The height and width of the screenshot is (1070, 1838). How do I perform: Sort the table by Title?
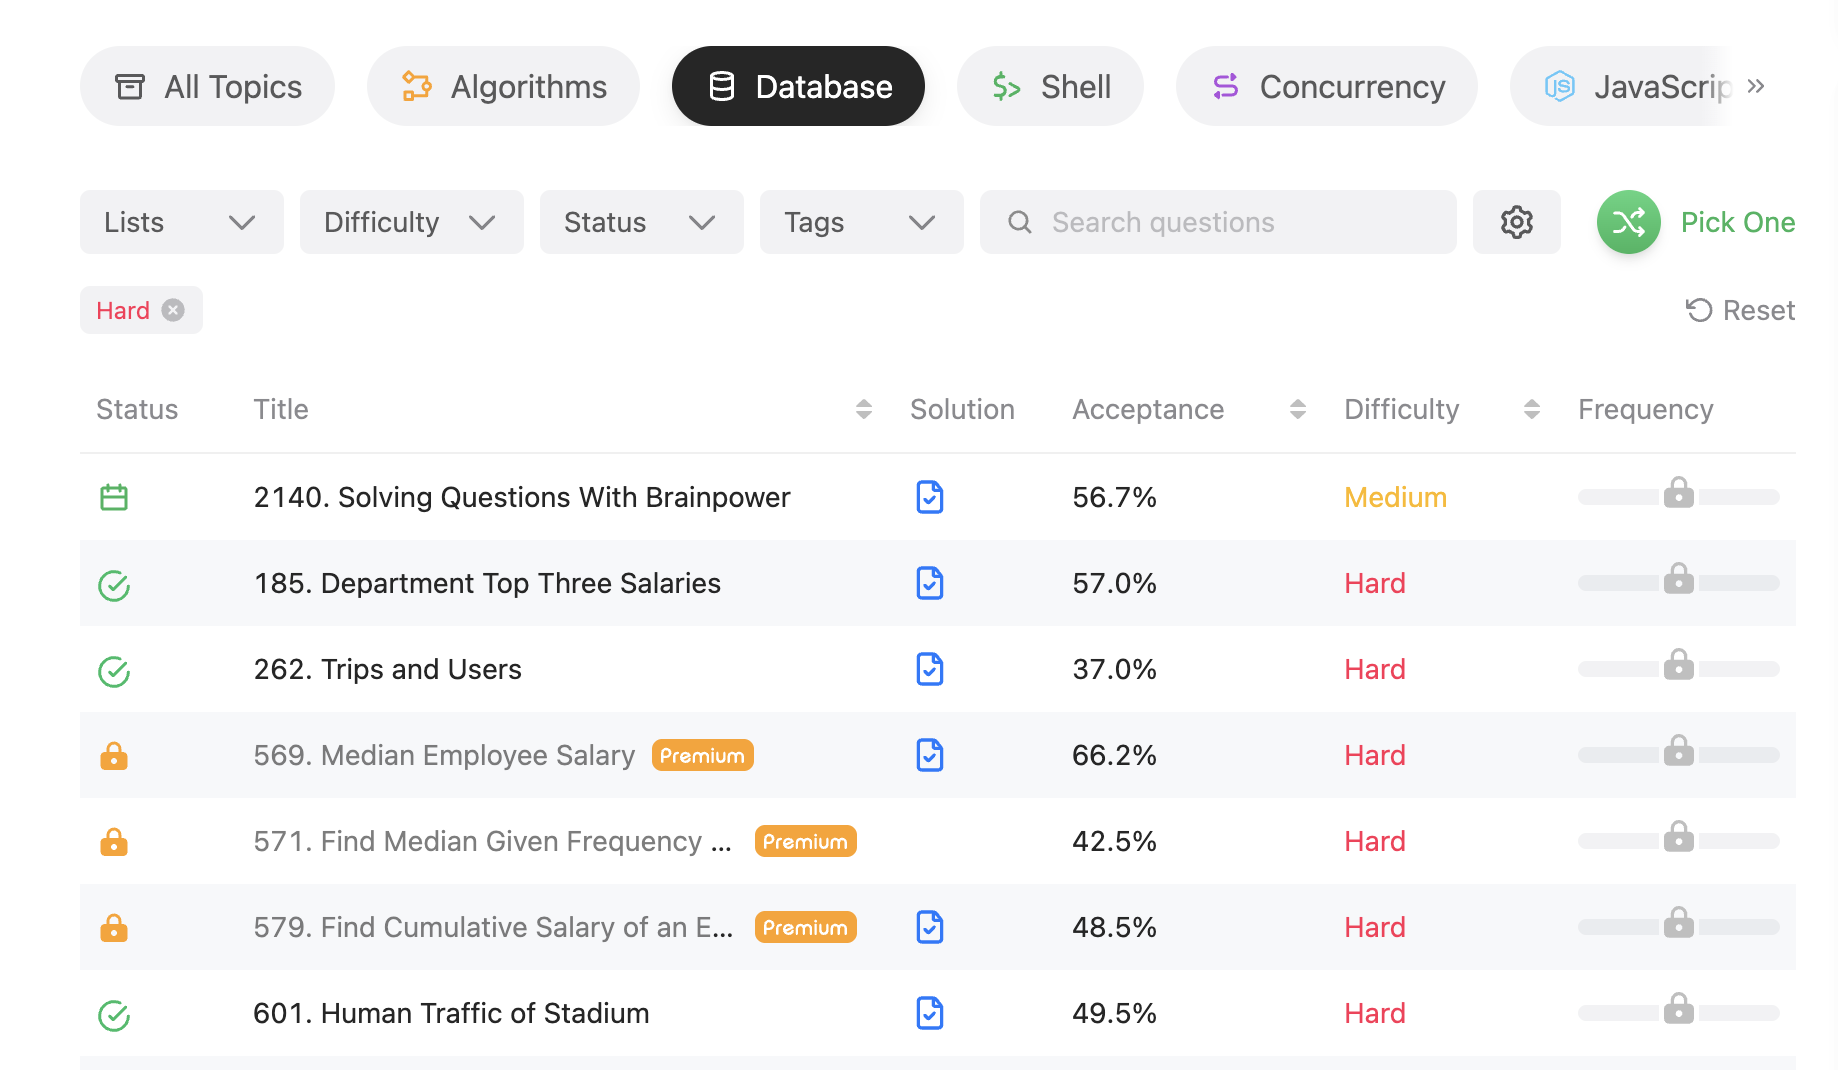[864, 409]
